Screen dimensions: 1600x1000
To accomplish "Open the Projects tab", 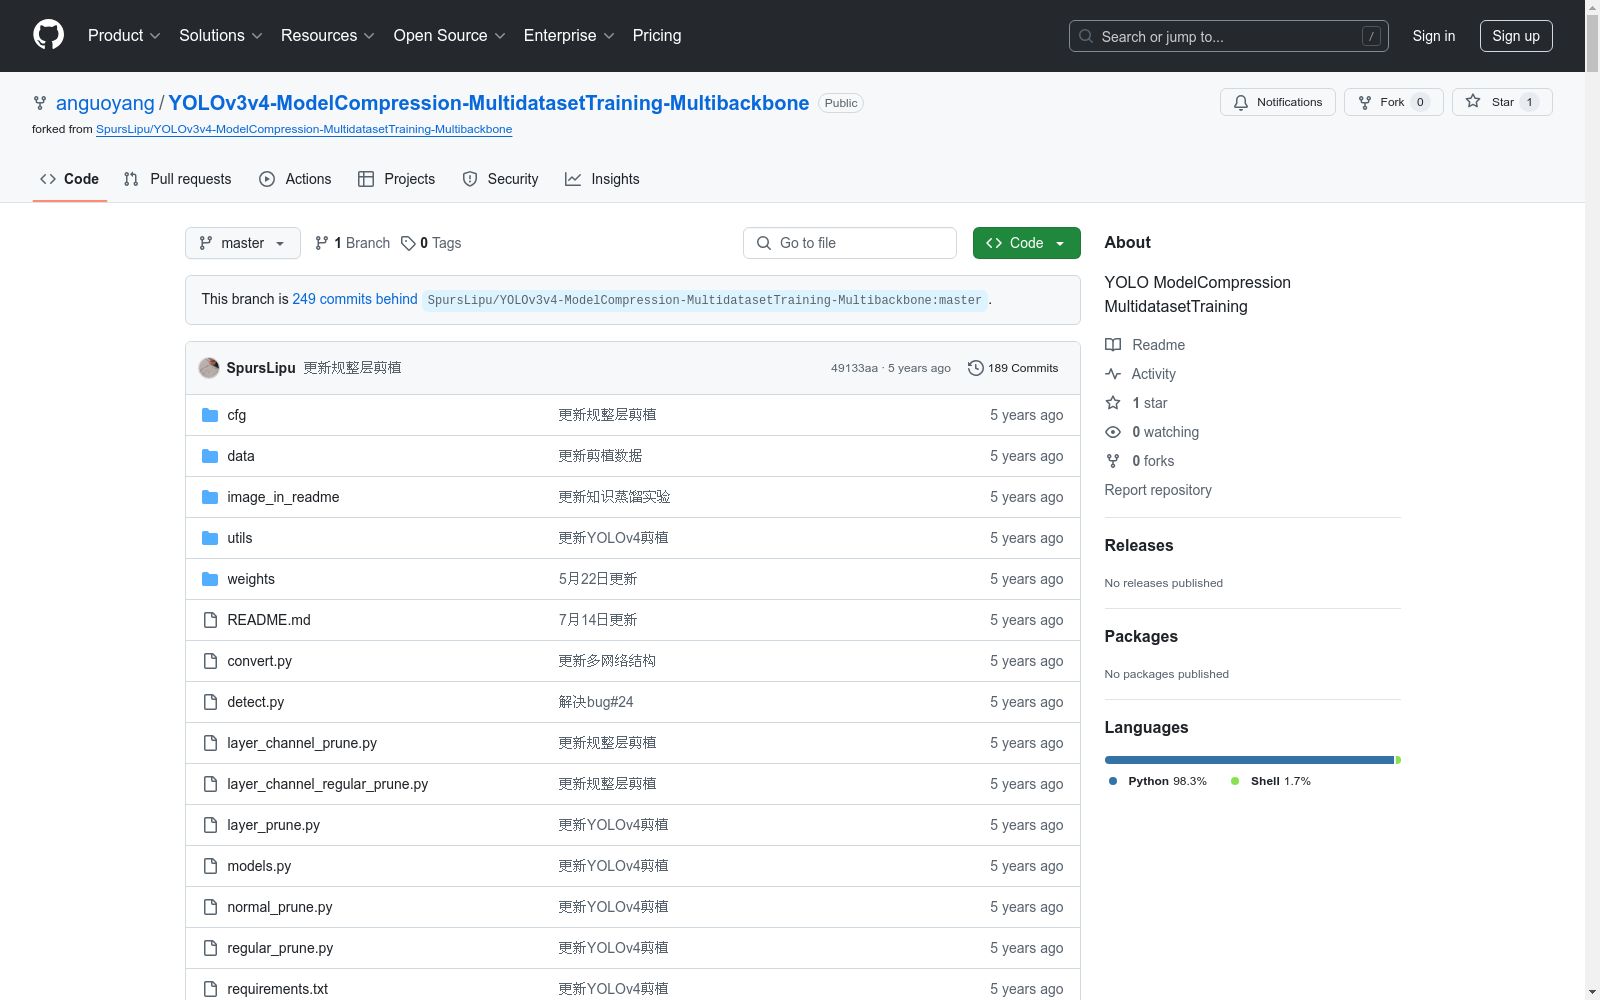I will tap(397, 179).
